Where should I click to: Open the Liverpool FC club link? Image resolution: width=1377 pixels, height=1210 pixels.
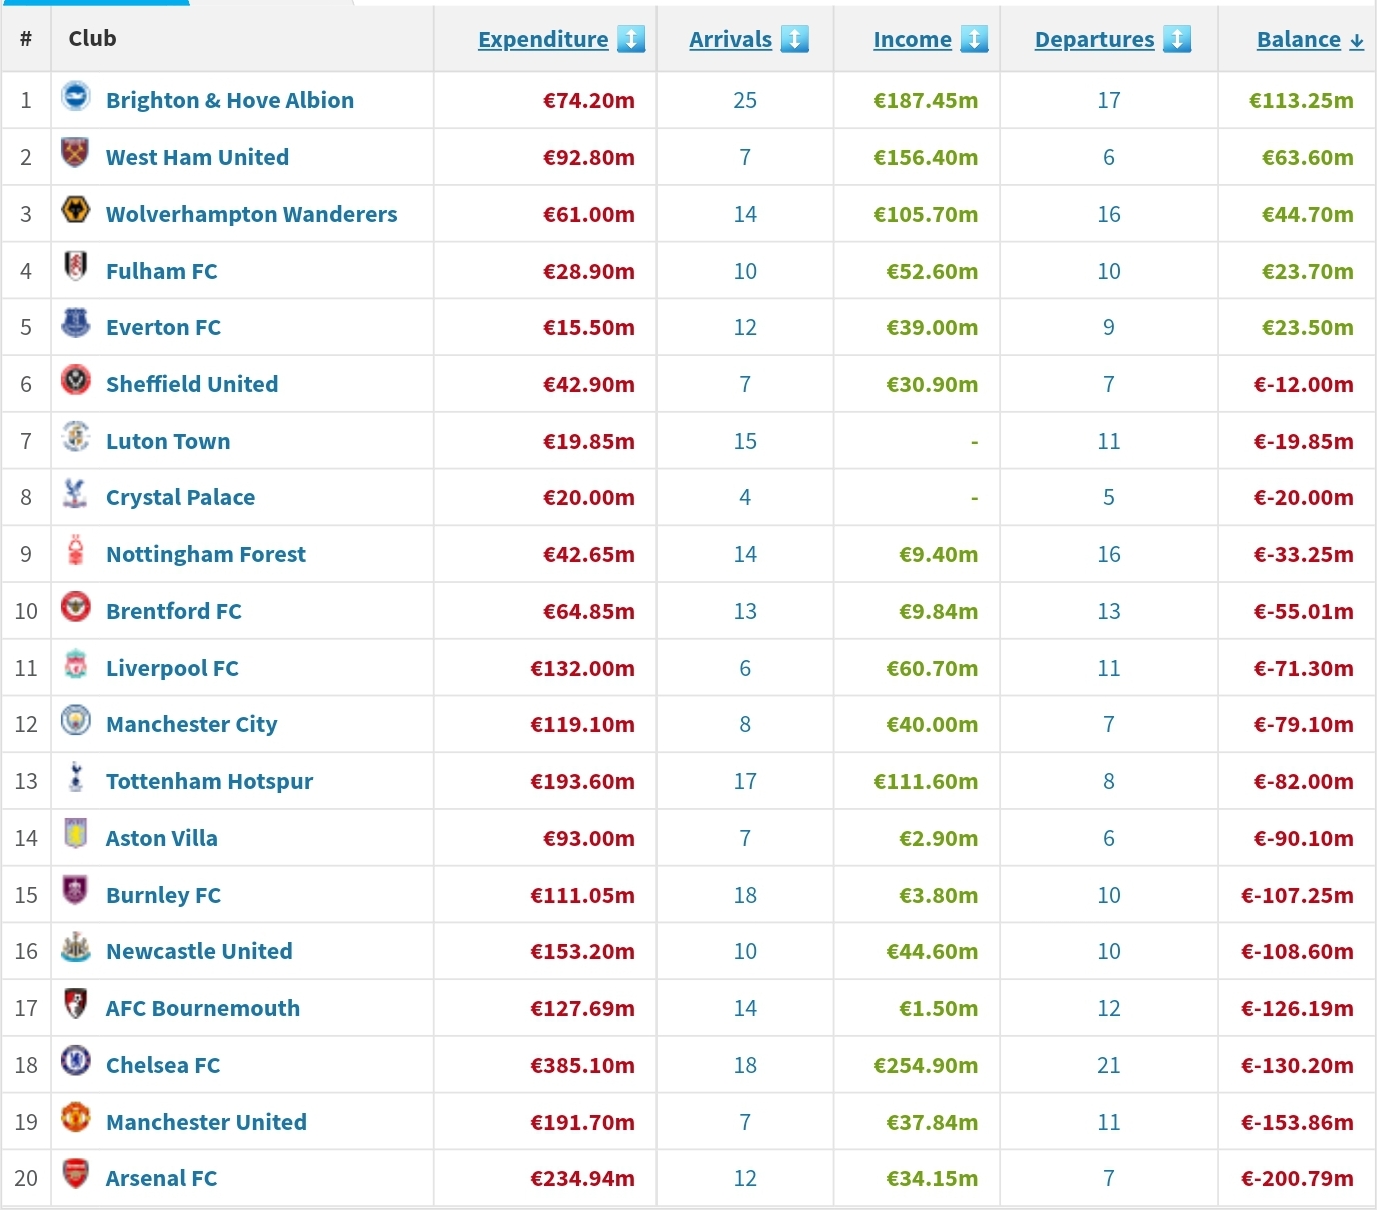(x=172, y=668)
